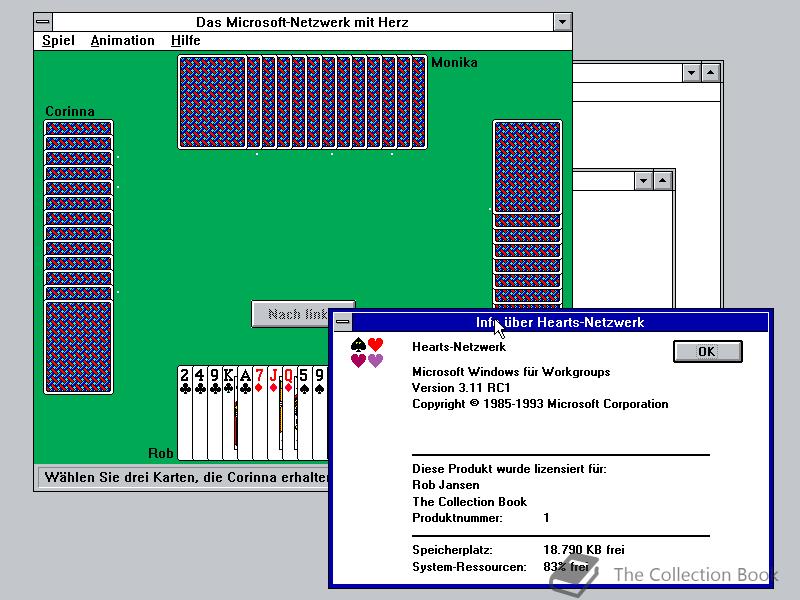The width and height of the screenshot is (800, 600).
Task: Confirm the info dialog with OK
Action: [708, 352]
